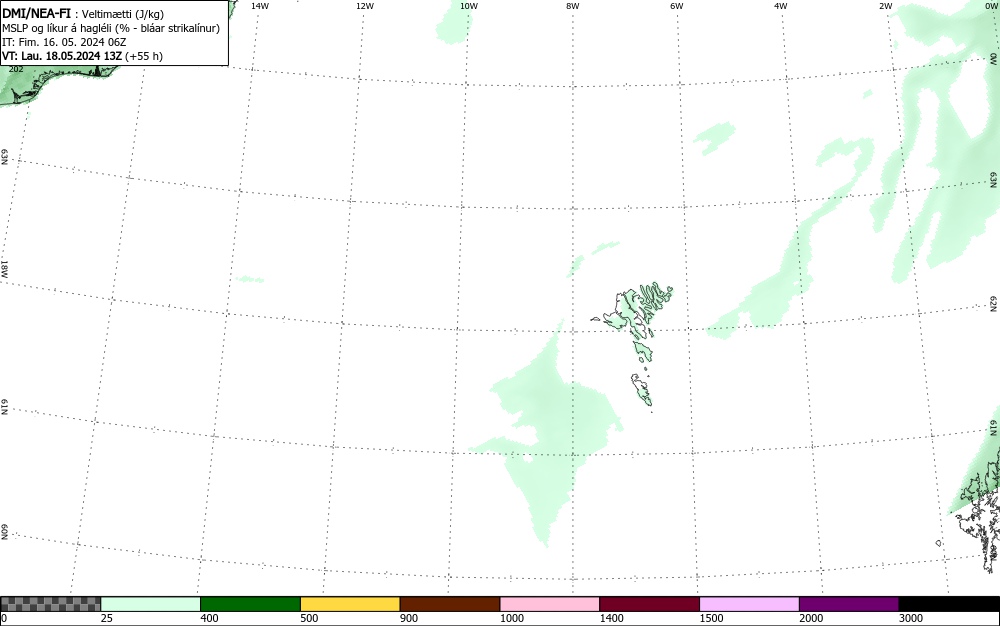Click the checkered 0–25 legend swatch

point(50,604)
